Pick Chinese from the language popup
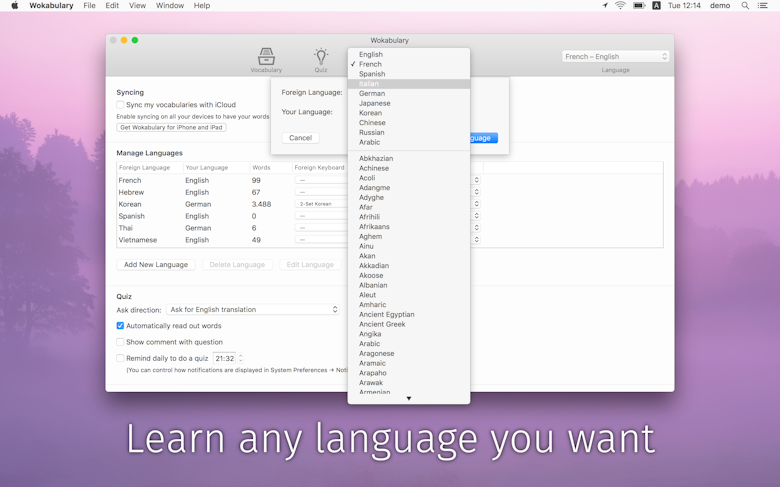Viewport: 780px width, 487px height. pos(409,122)
